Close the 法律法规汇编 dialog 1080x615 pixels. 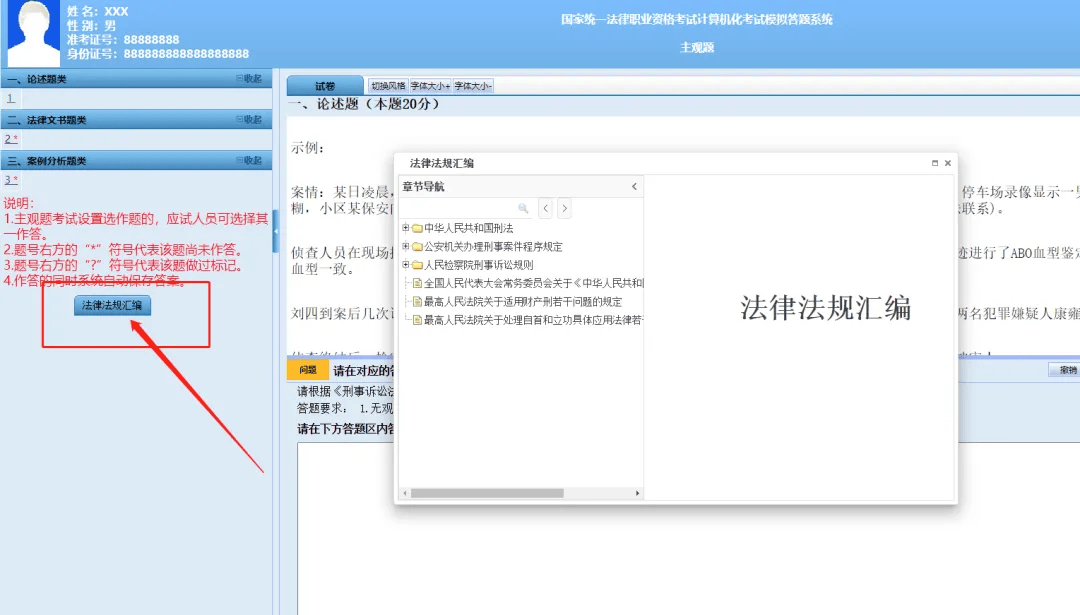(x=948, y=163)
